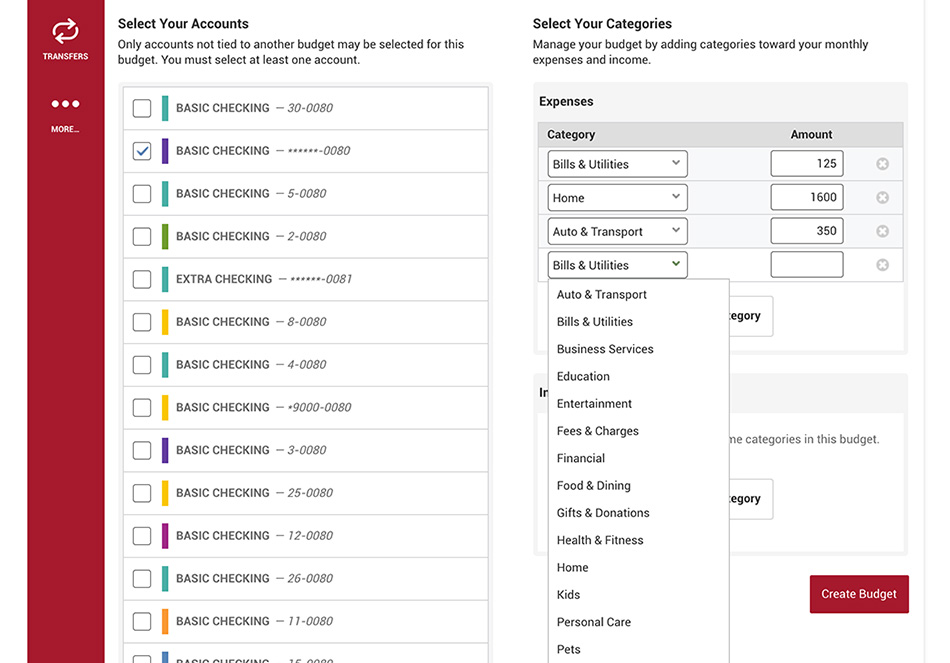Check the Extra Checking ******-0081 account
The image size is (950, 663).
142,279
